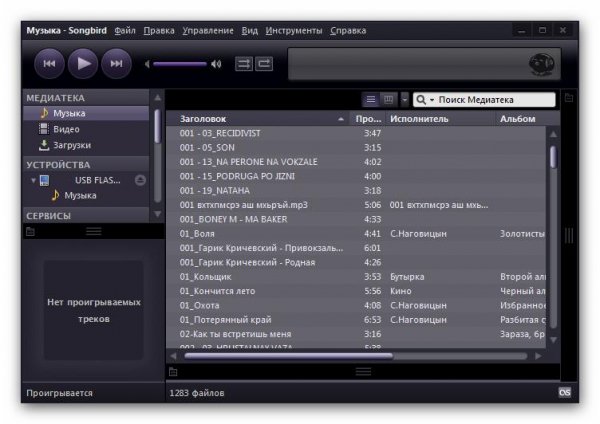Click the USB FLAS... device icon
This screenshot has width=600, height=424.
click(45, 180)
